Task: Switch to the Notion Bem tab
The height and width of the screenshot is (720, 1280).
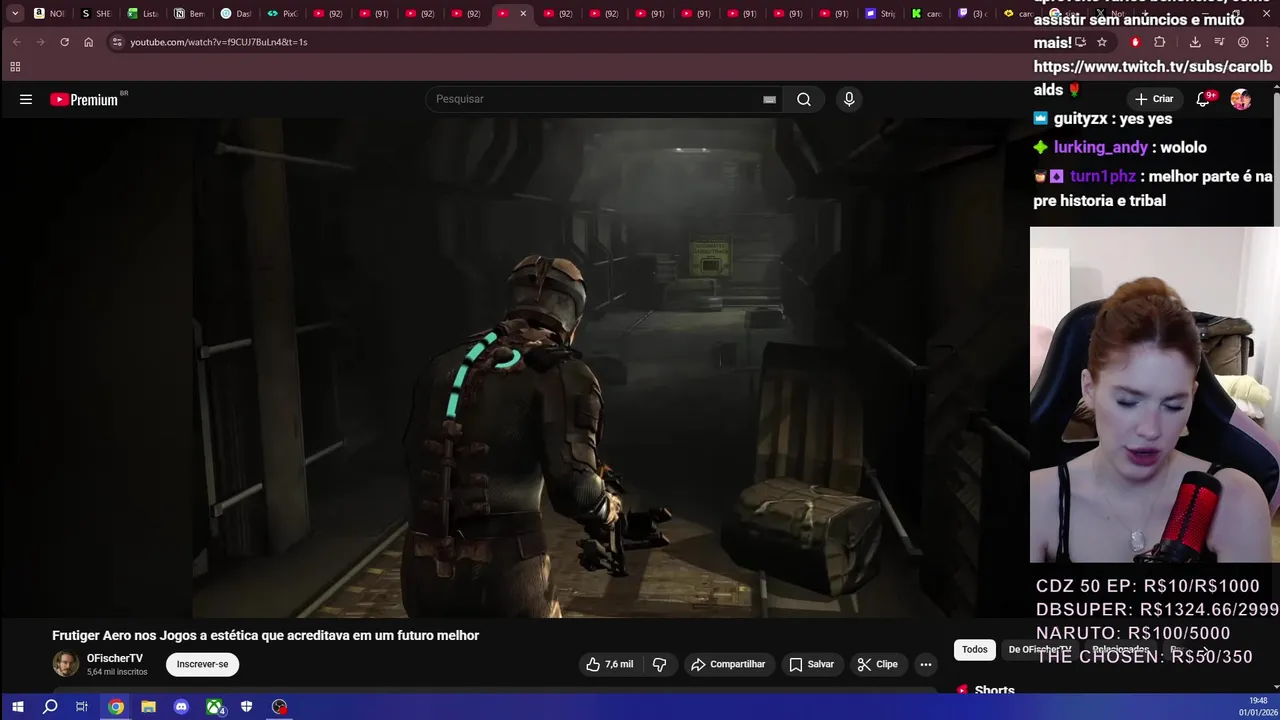Action: (x=189, y=14)
